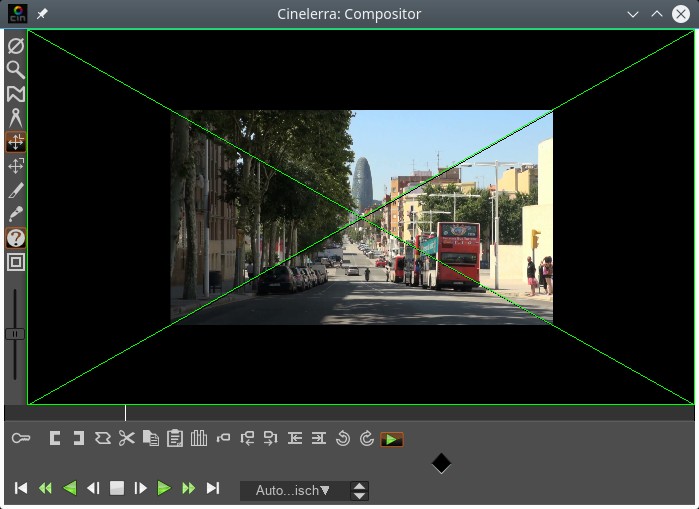Click the vertical zoom slider handle
Image resolution: width=699 pixels, height=509 pixels.
tap(14, 333)
